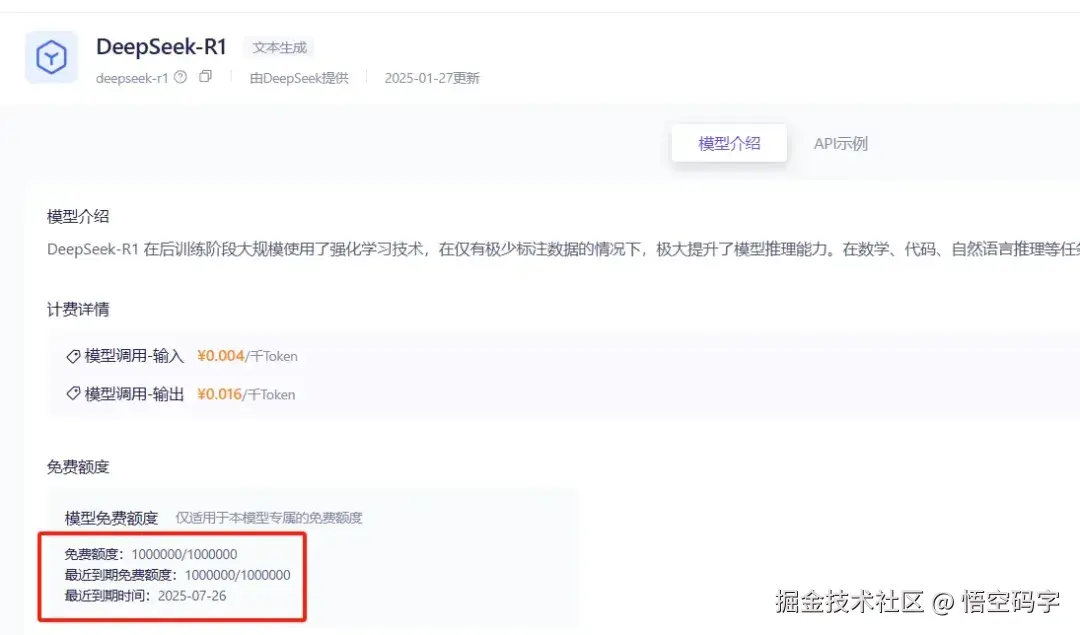
Task: Click the ¥0.004/千Token input price
Action: (x=247, y=356)
